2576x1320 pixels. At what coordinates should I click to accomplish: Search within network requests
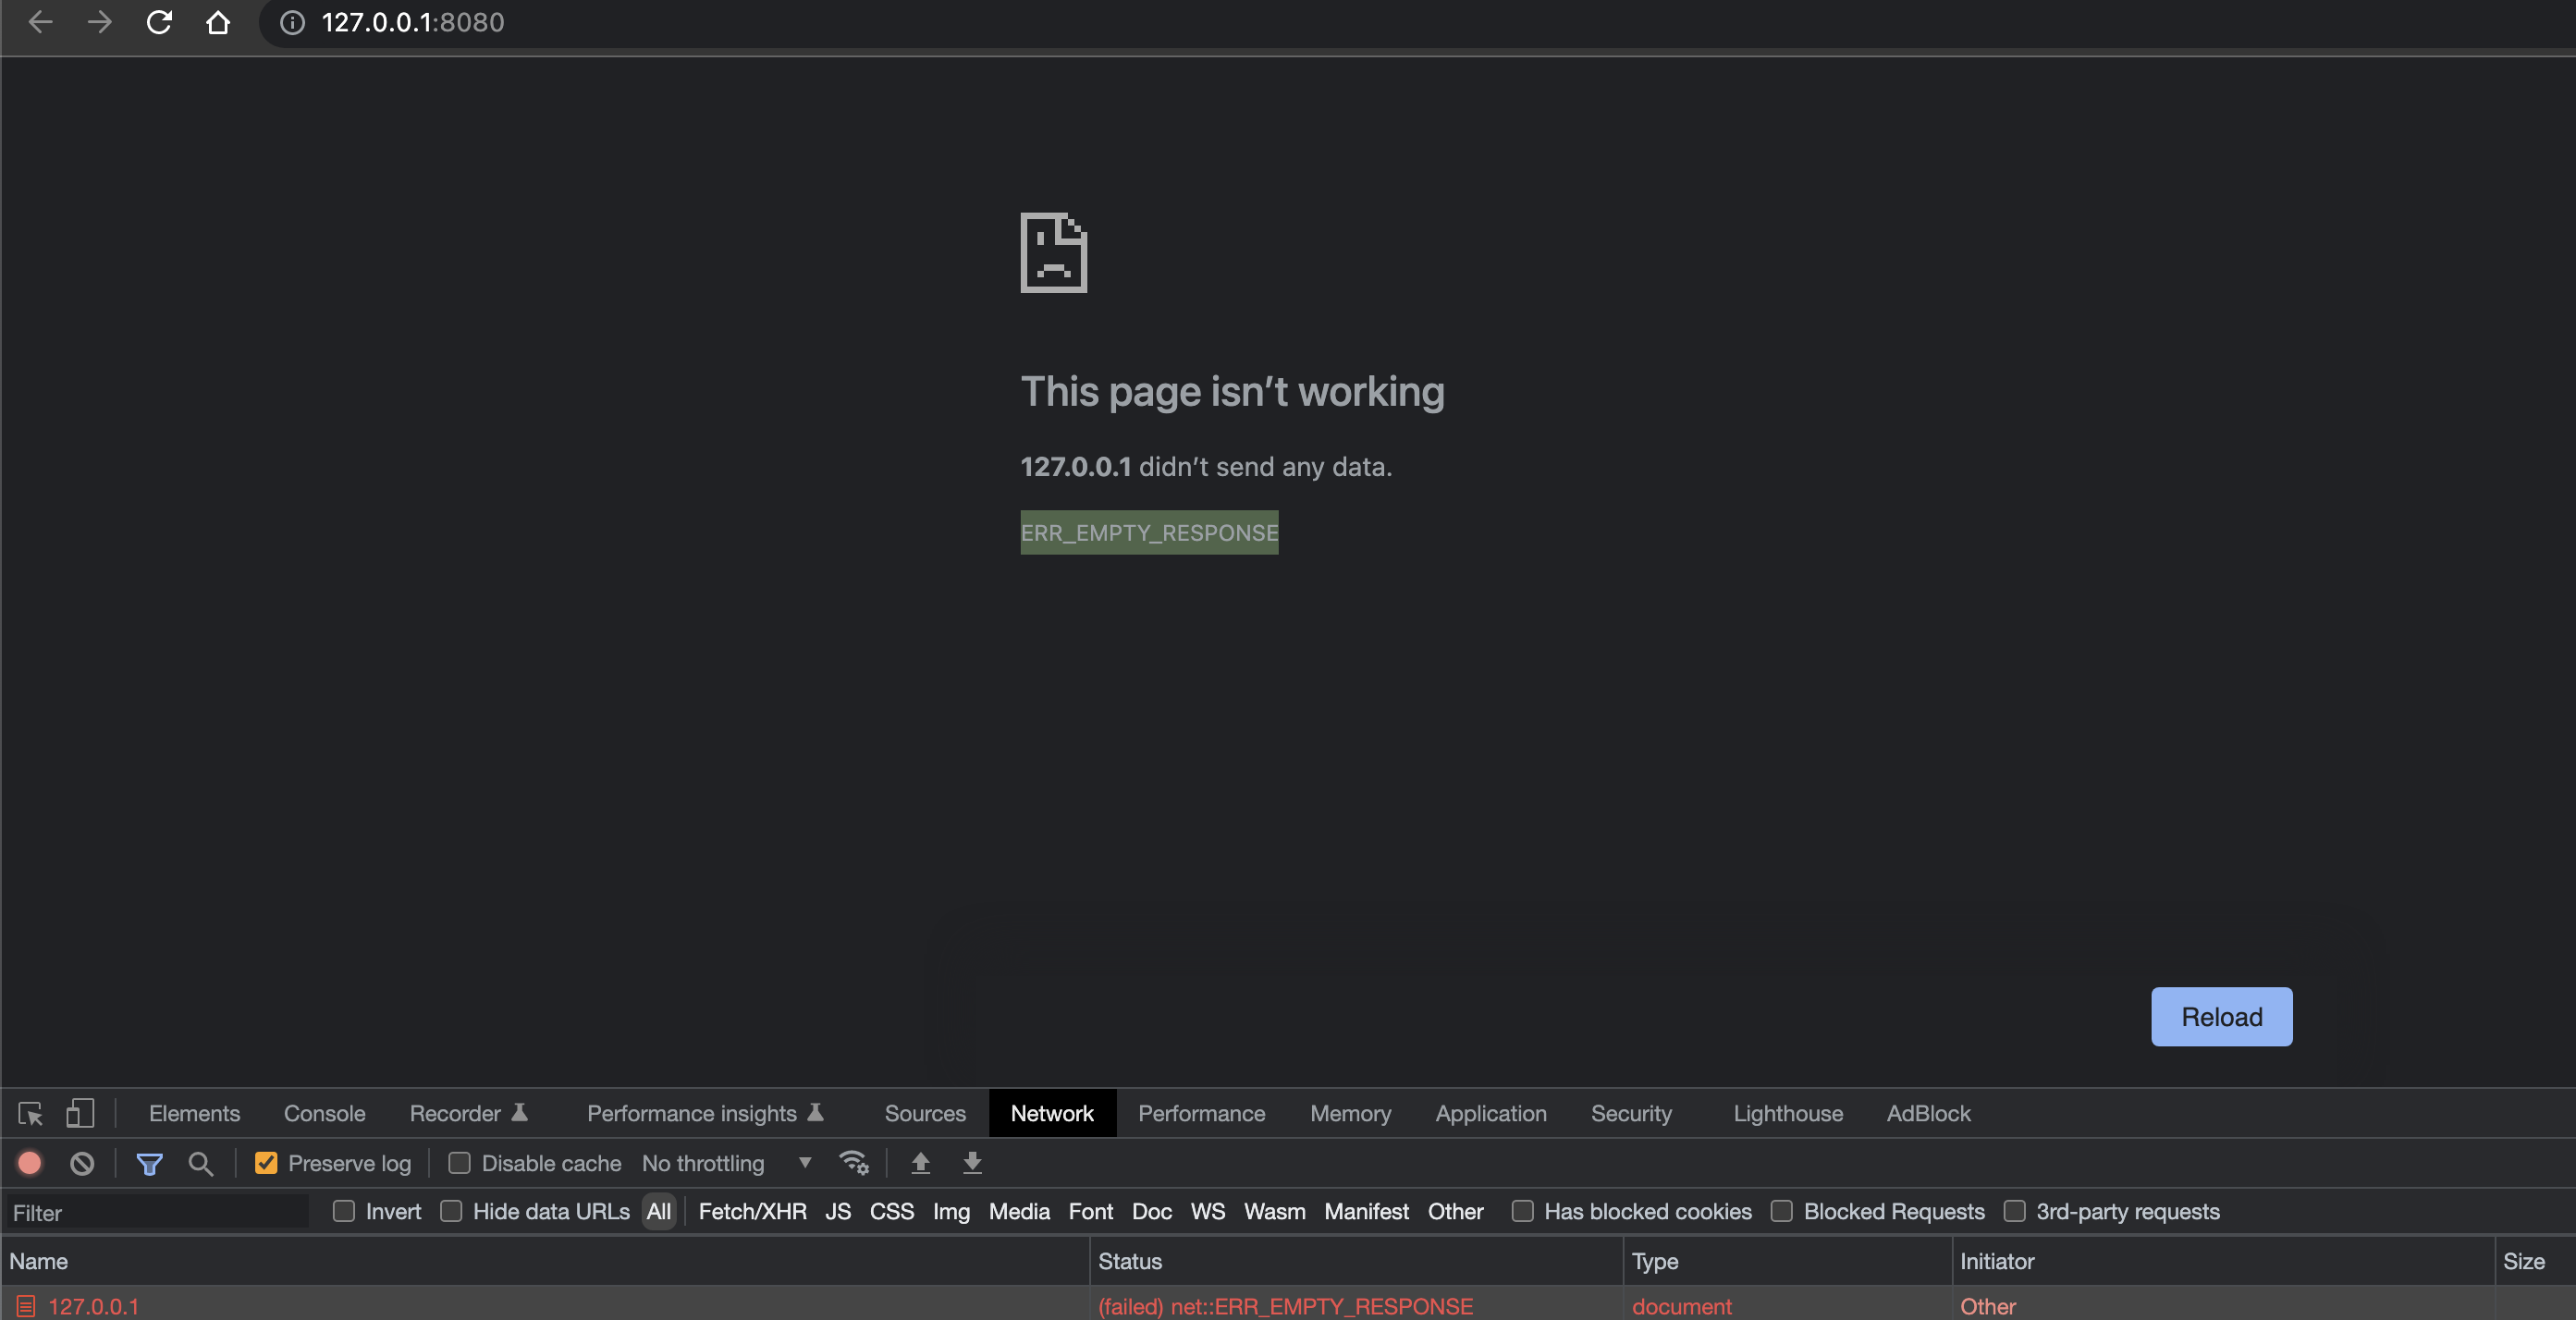[x=201, y=1163]
